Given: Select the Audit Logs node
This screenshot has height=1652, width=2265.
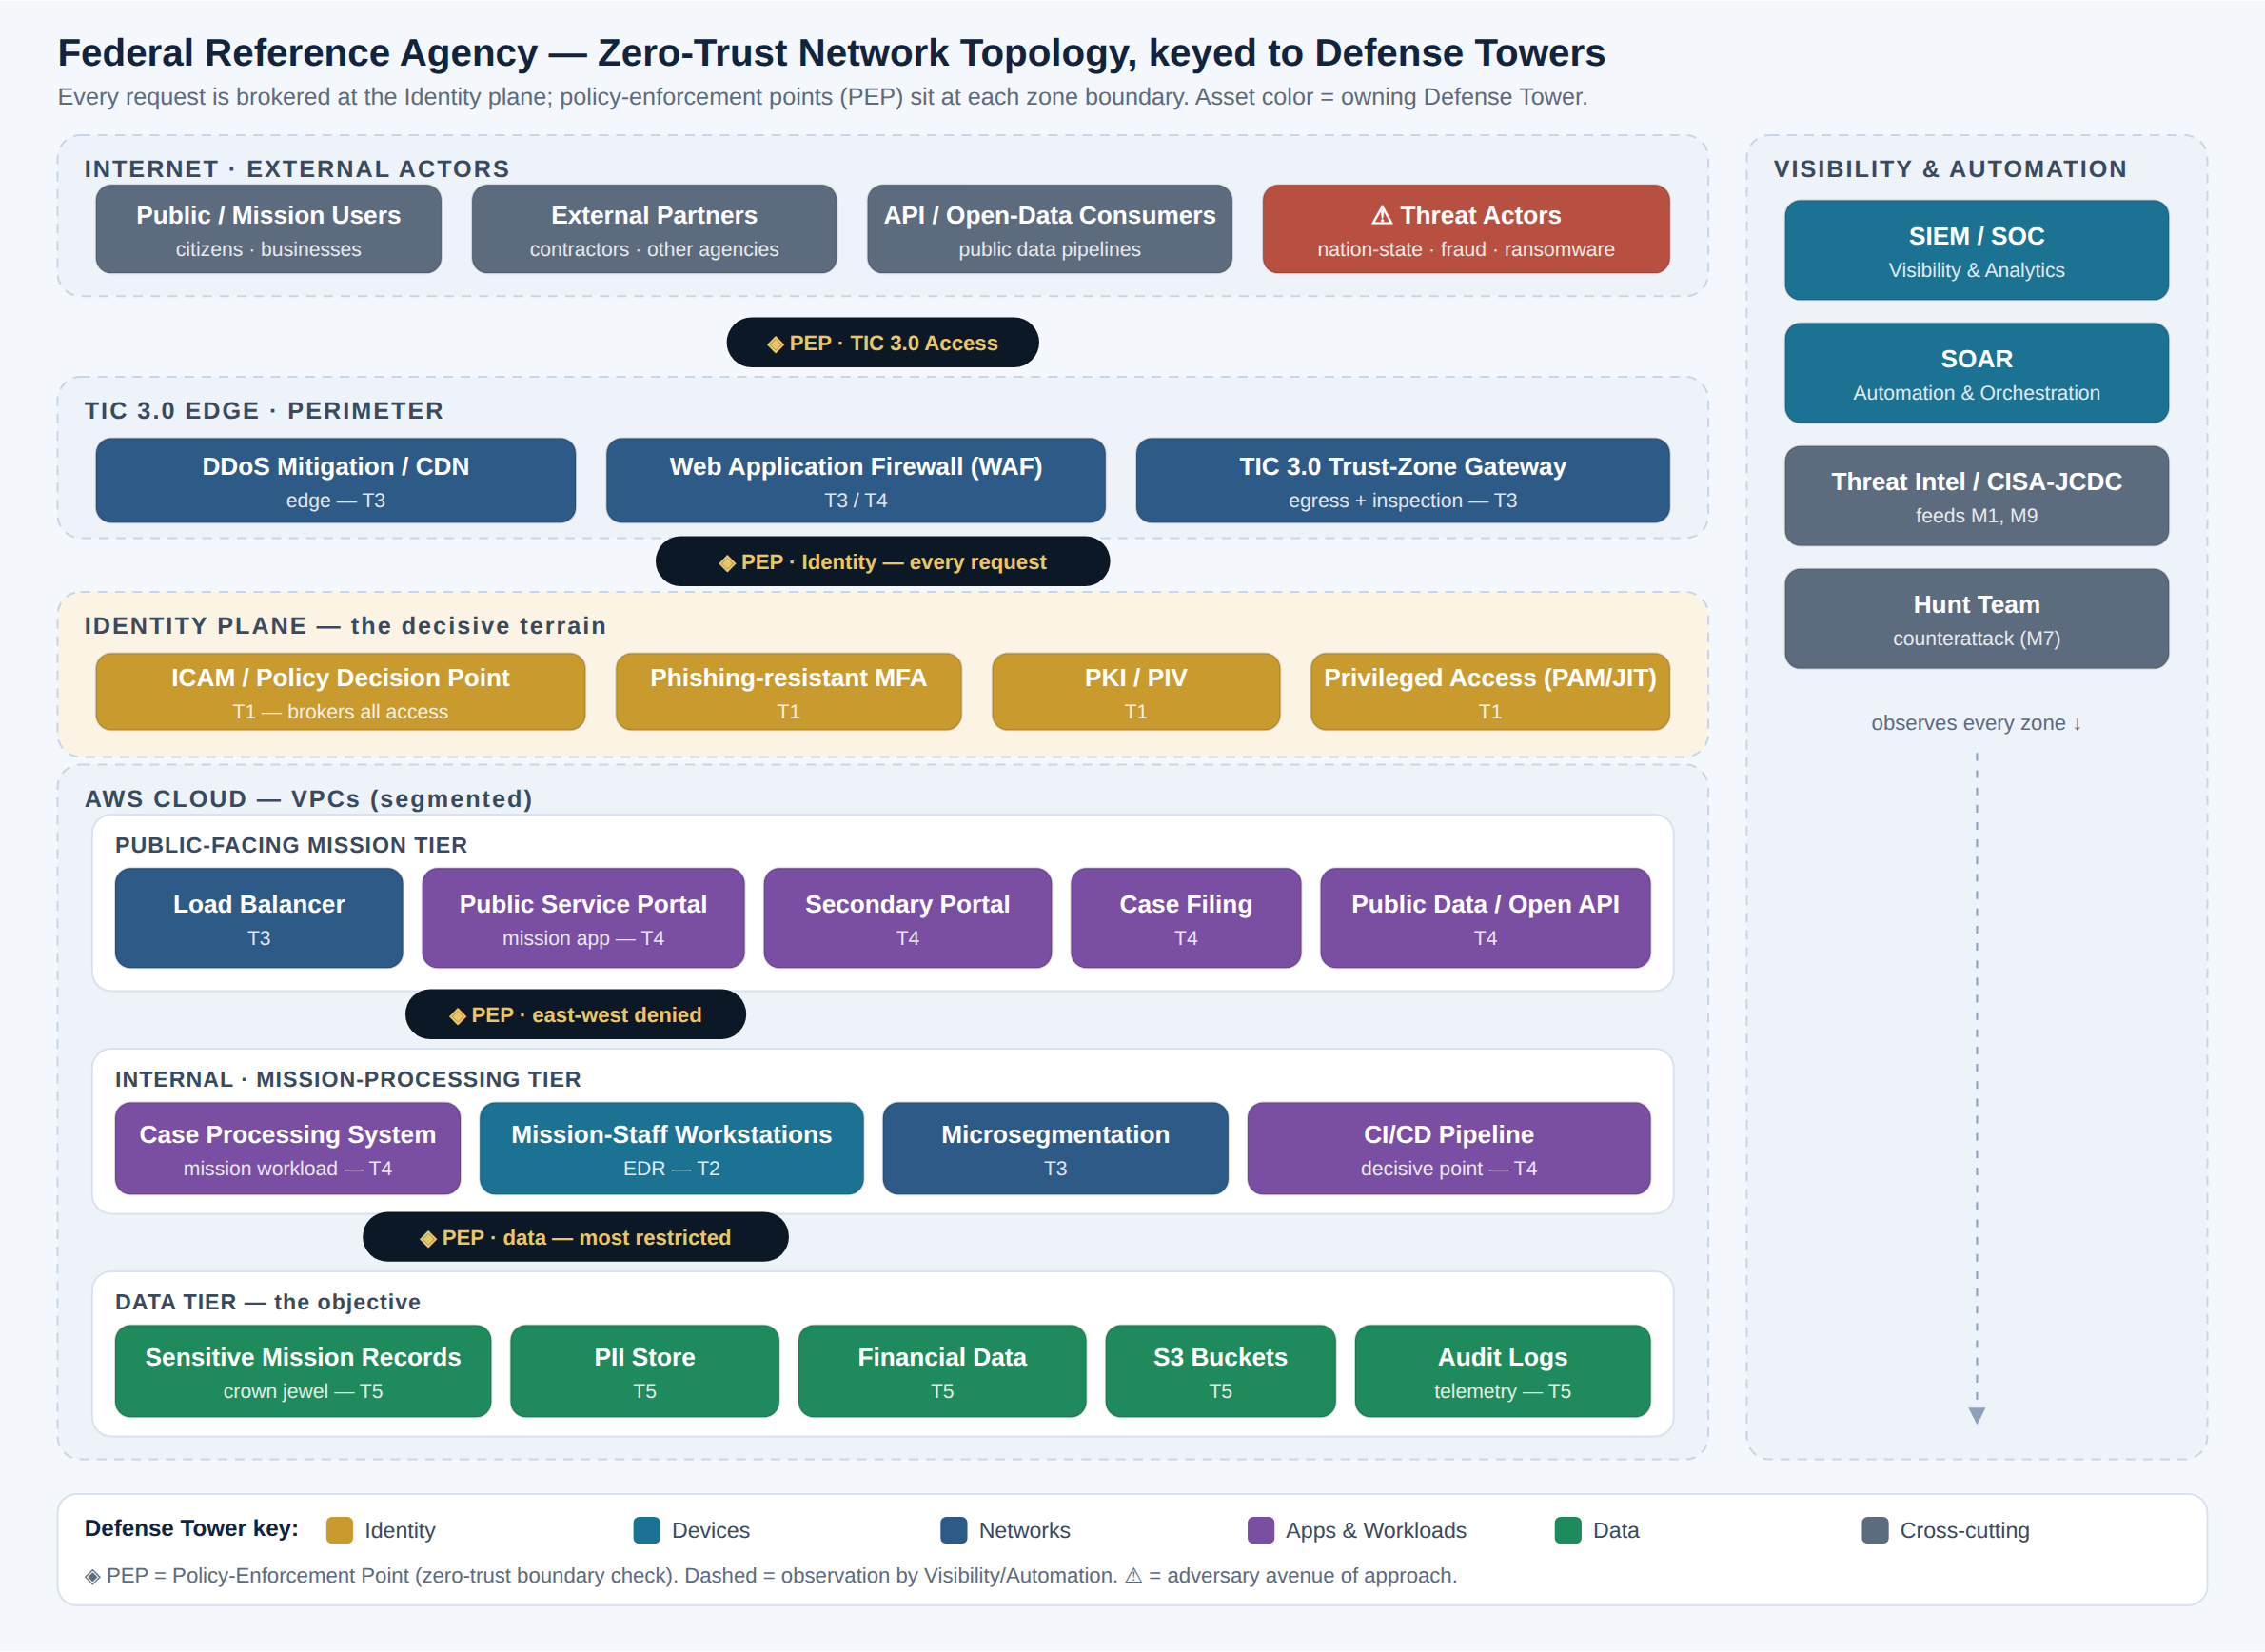Looking at the screenshot, I should tap(1503, 1371).
